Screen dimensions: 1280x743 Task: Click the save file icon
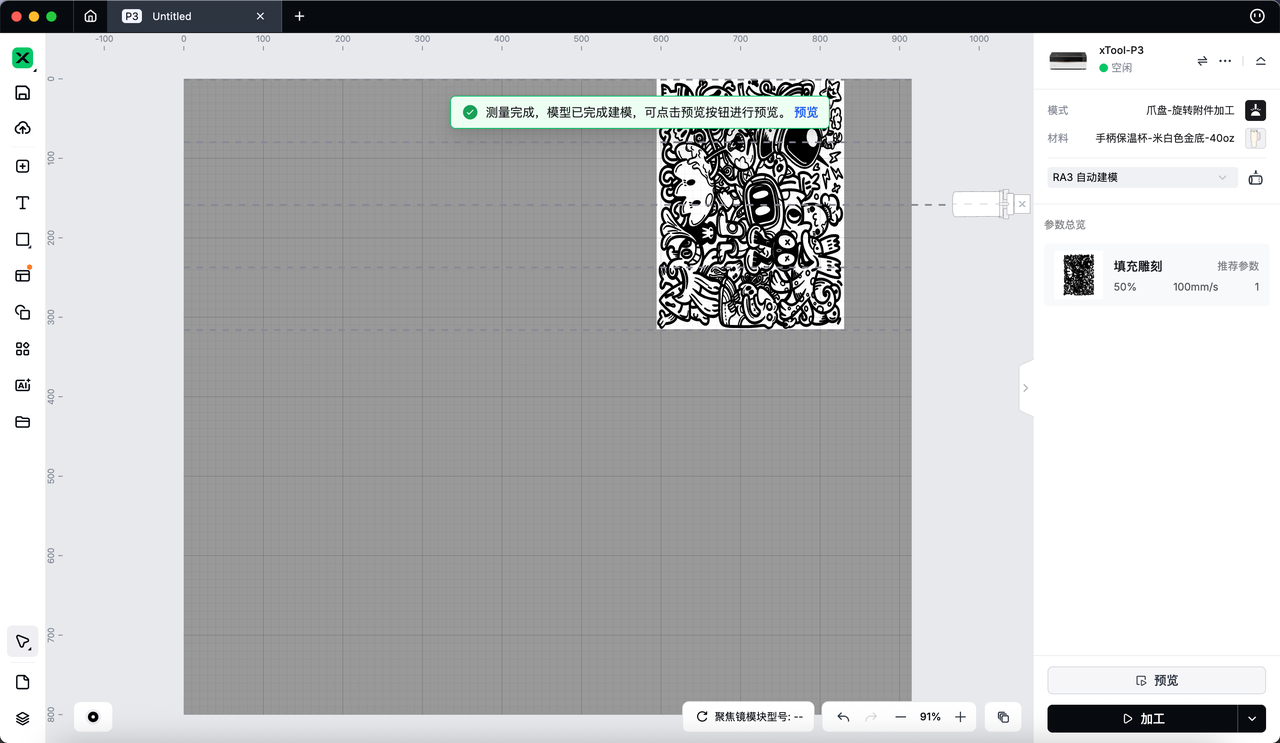click(22, 93)
